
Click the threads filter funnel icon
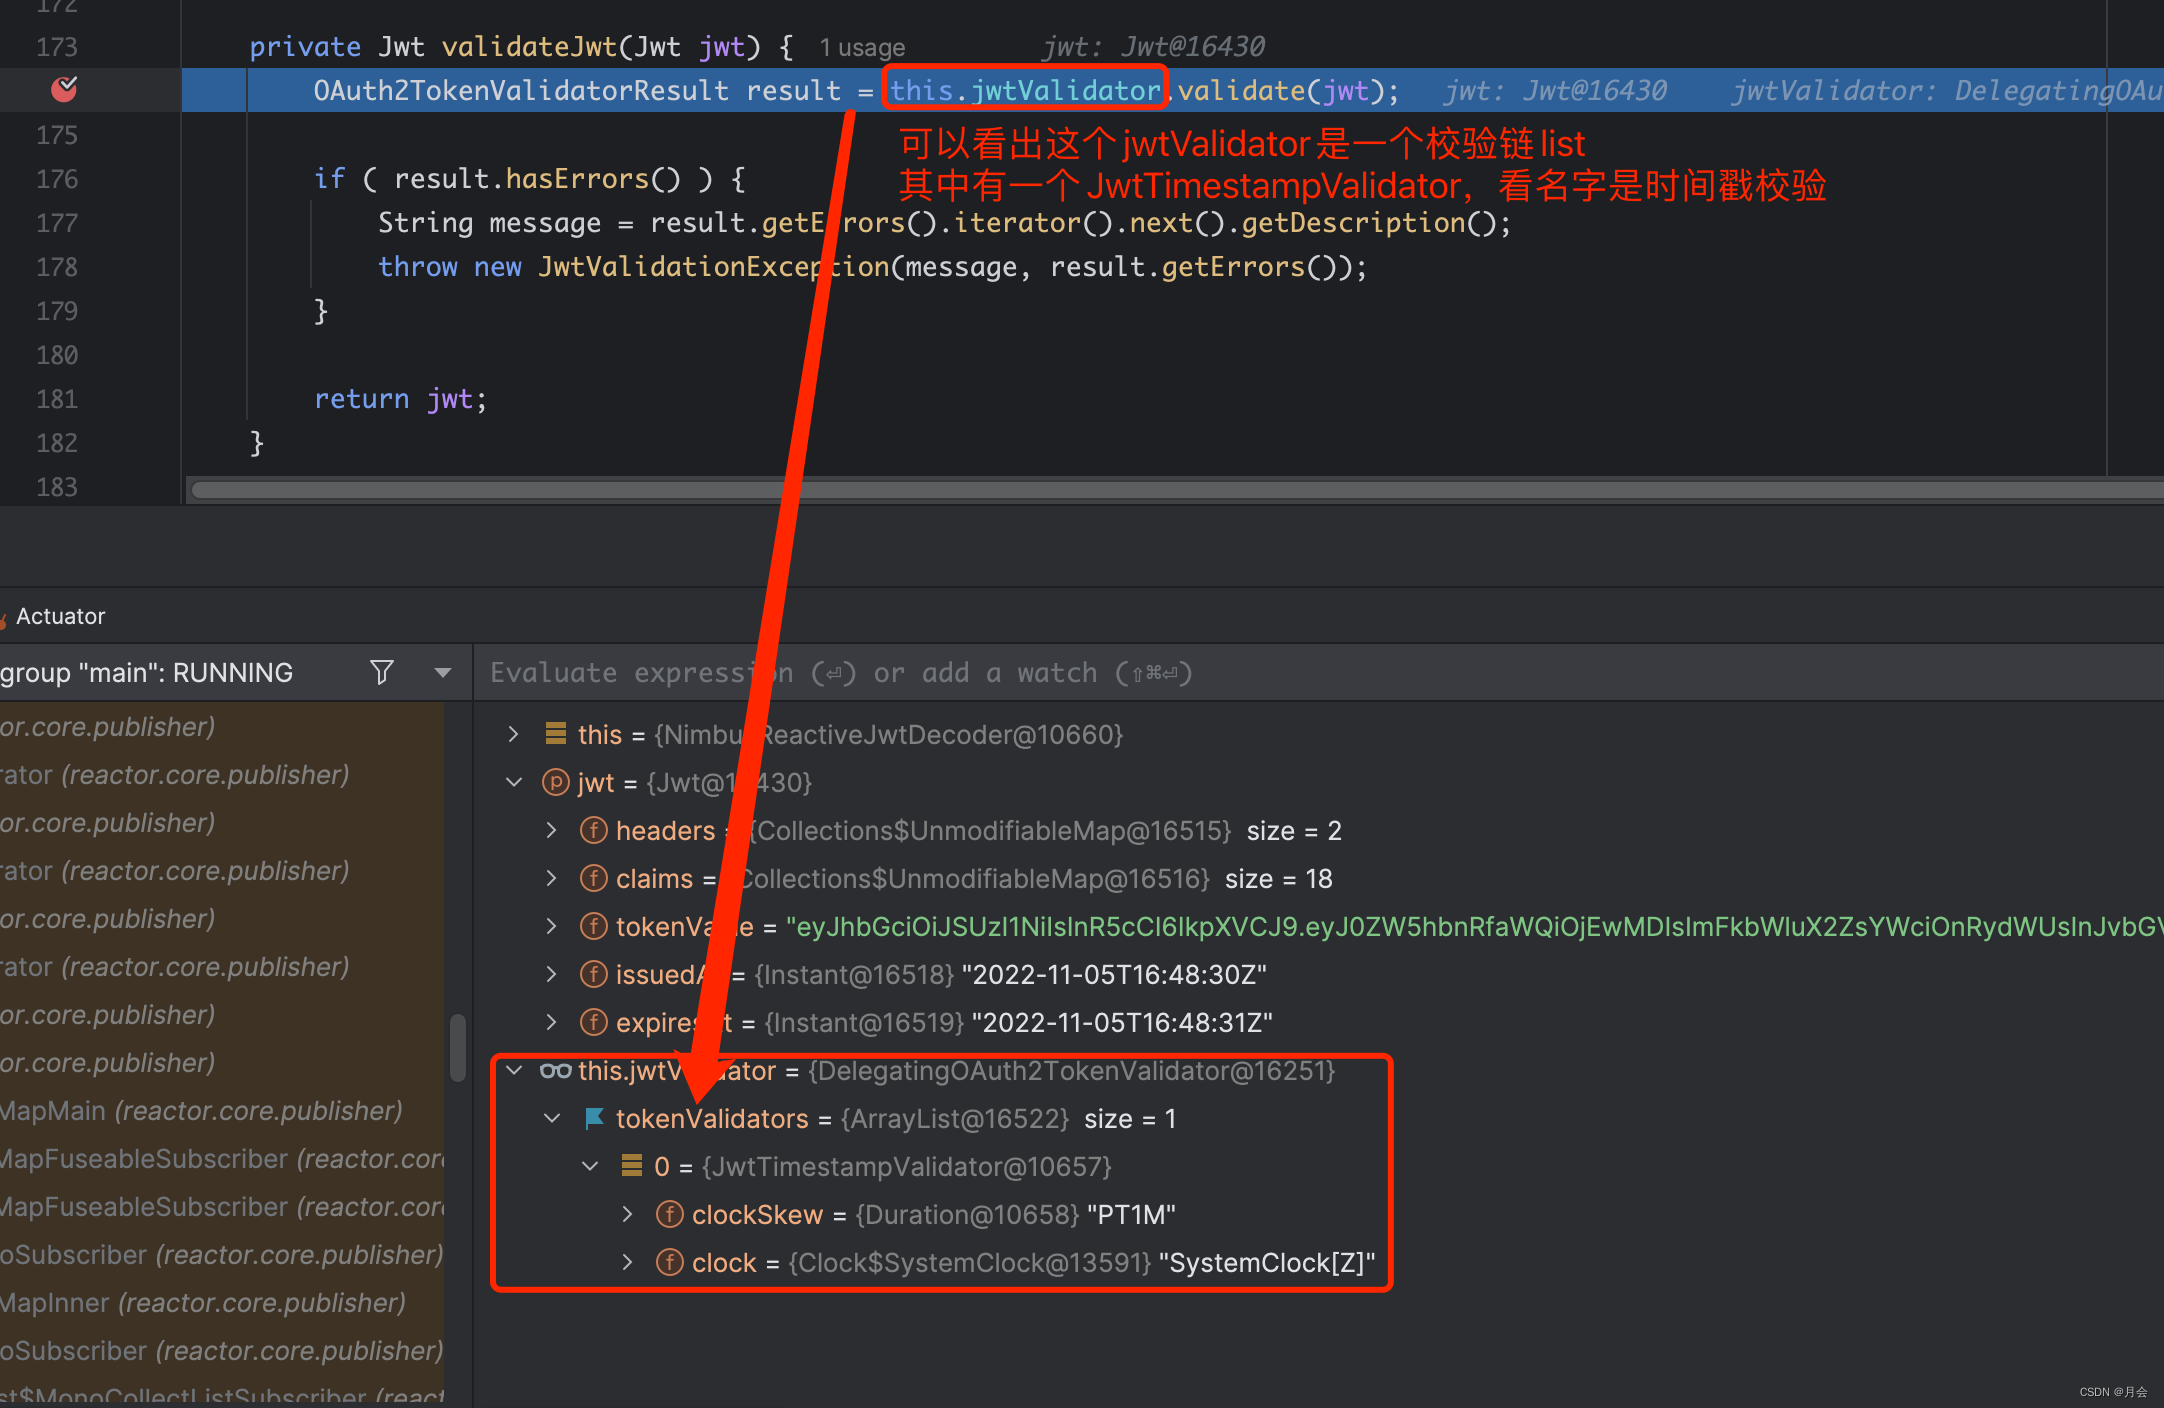381,672
